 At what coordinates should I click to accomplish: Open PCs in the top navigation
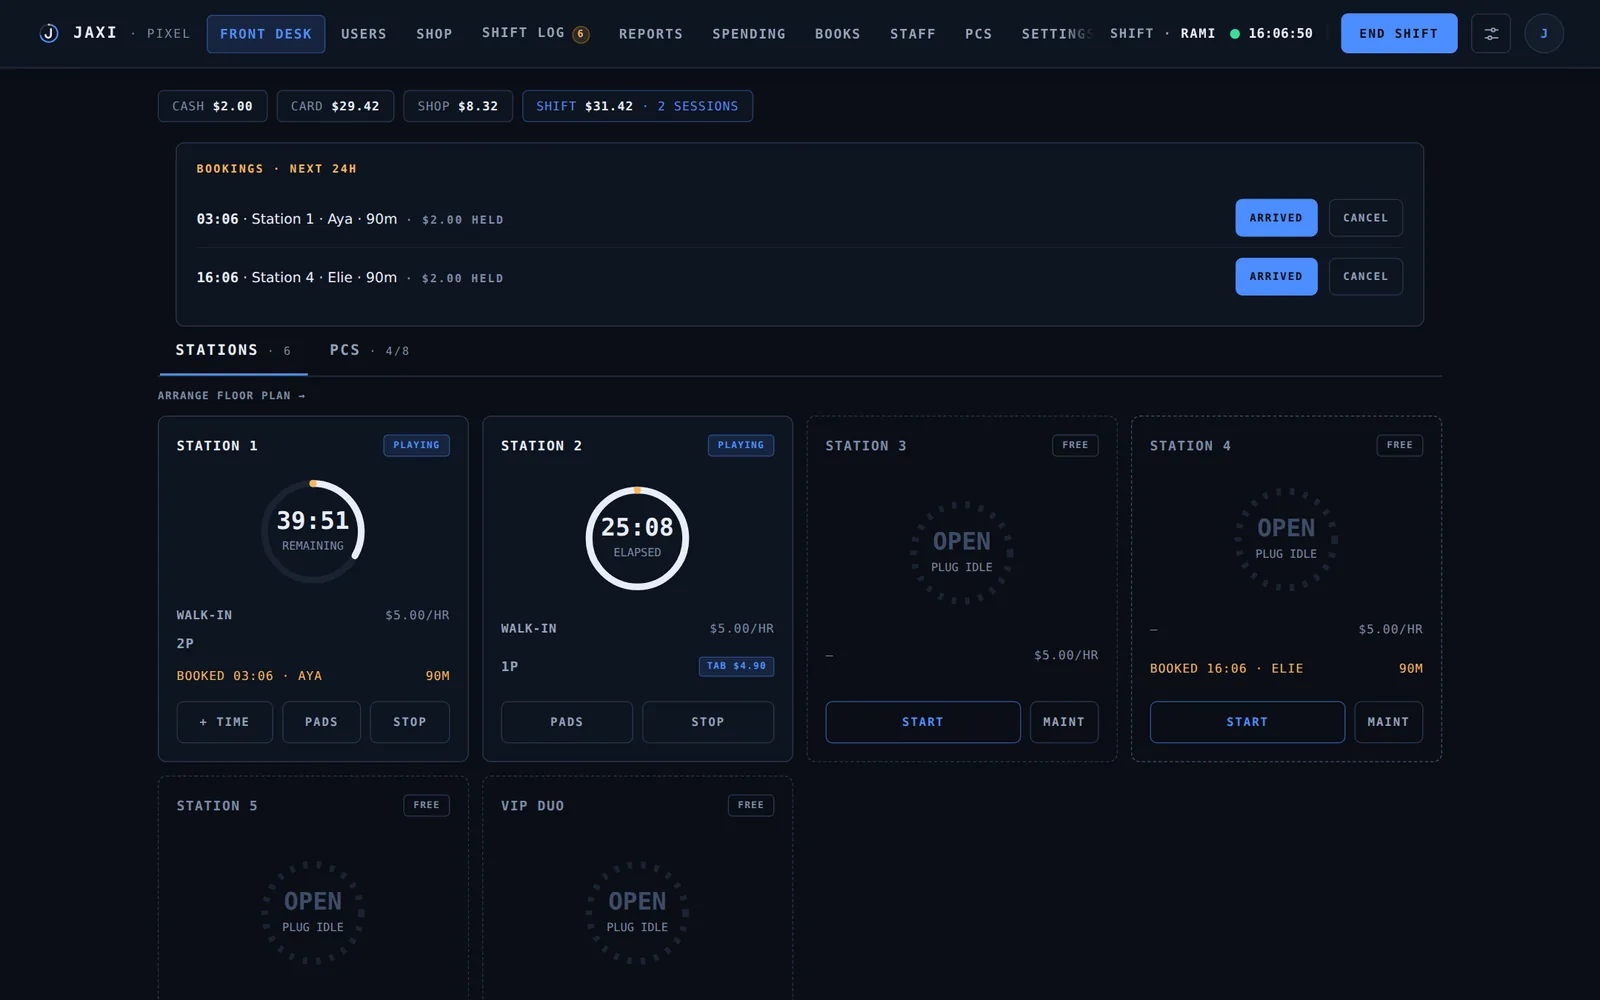[x=978, y=34]
